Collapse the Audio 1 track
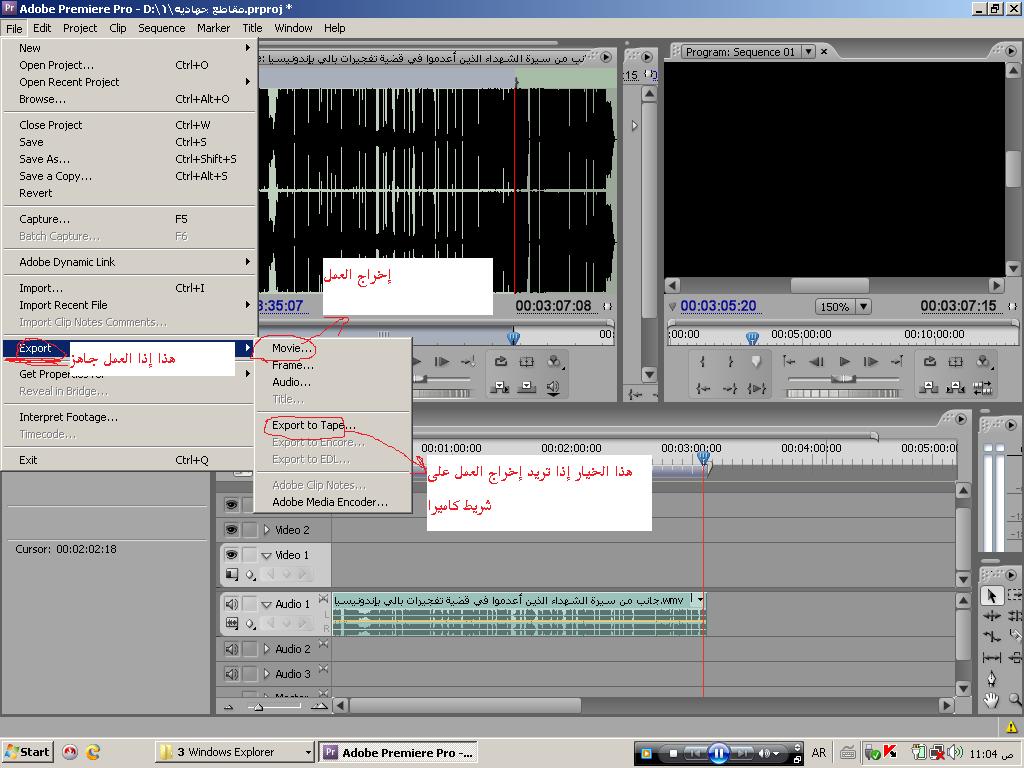 (267, 604)
